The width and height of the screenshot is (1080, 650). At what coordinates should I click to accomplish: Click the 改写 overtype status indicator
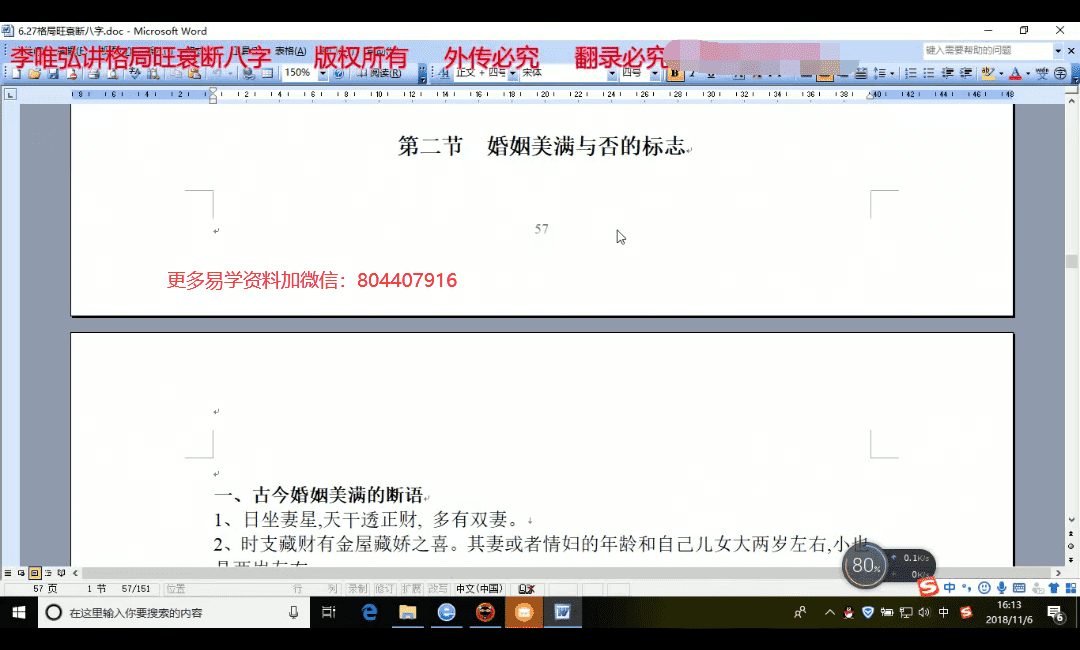click(x=438, y=589)
